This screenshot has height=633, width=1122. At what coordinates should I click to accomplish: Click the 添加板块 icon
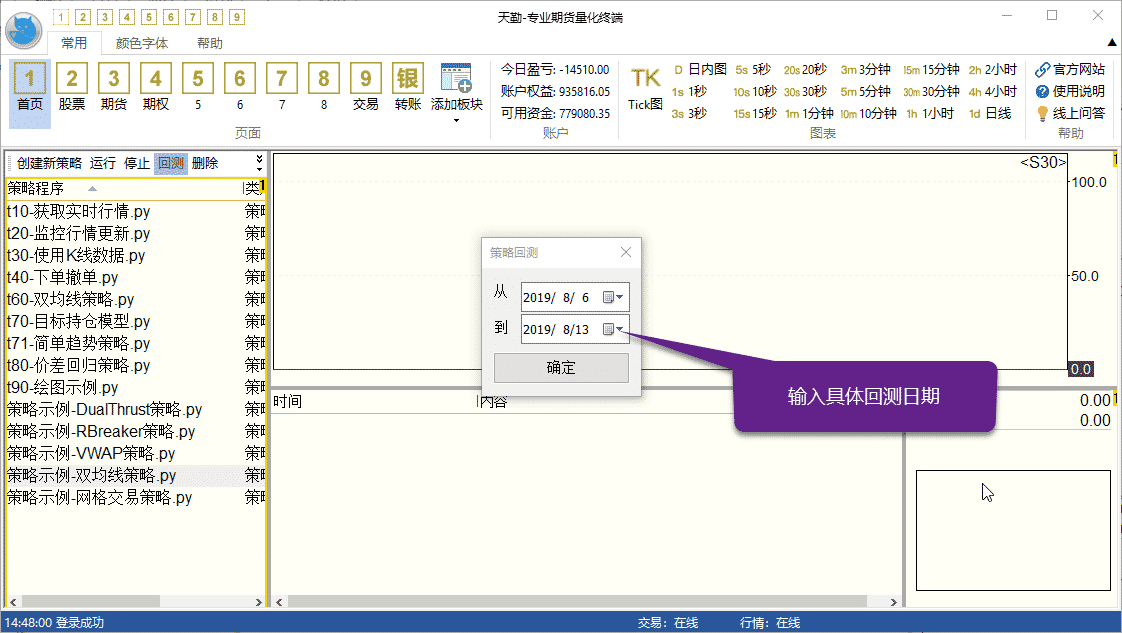pyautogui.click(x=456, y=87)
